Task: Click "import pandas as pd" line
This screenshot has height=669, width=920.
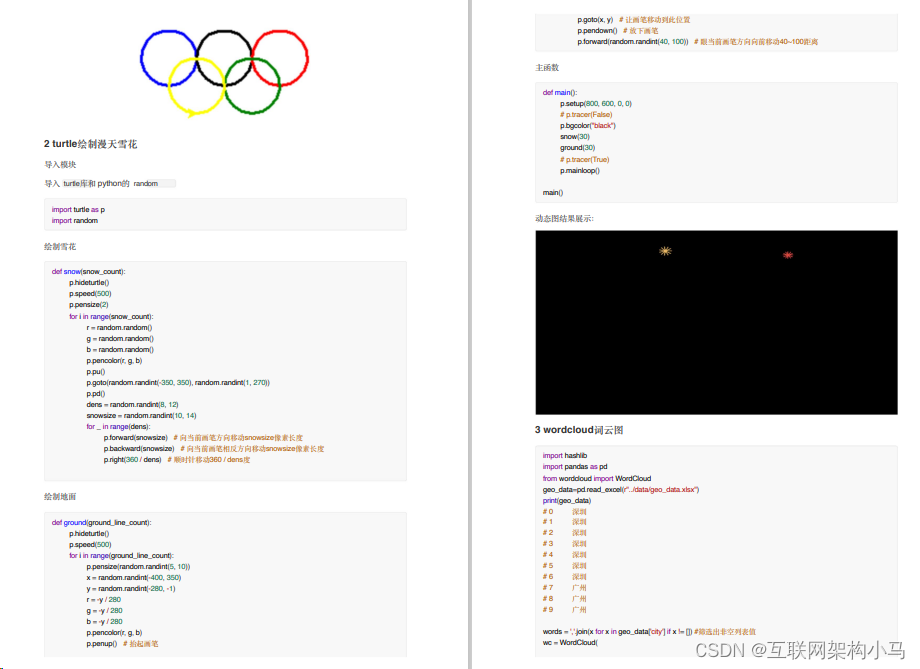Action: point(574,467)
